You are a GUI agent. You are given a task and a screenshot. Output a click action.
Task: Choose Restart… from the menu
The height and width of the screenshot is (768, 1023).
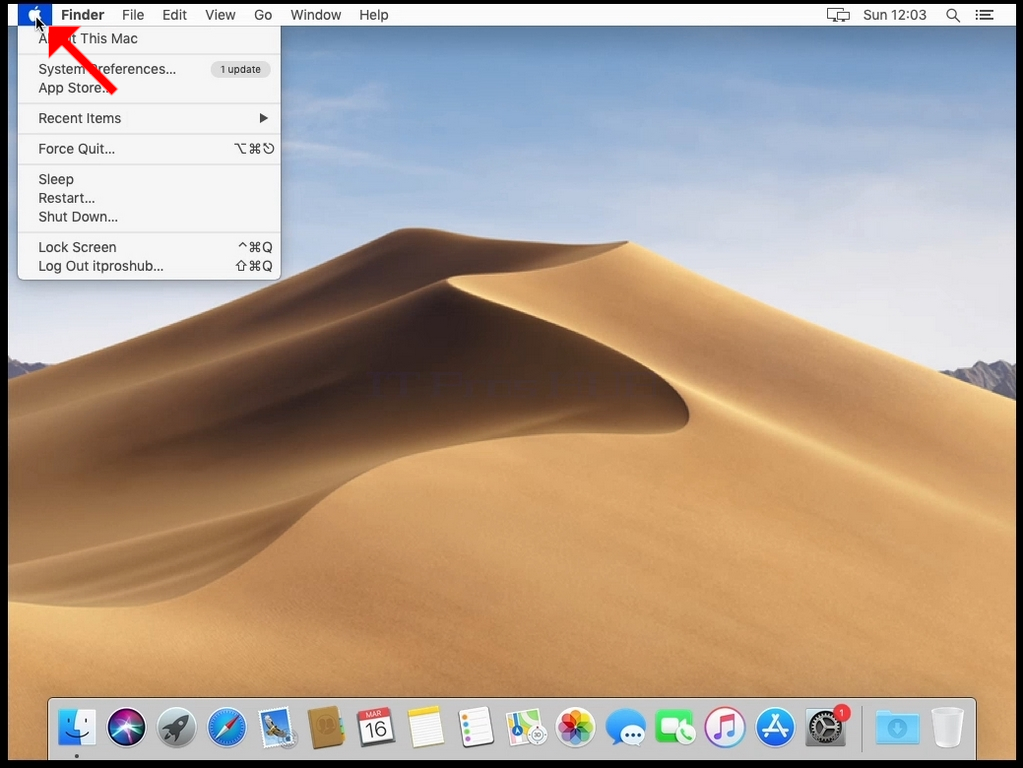(149, 198)
